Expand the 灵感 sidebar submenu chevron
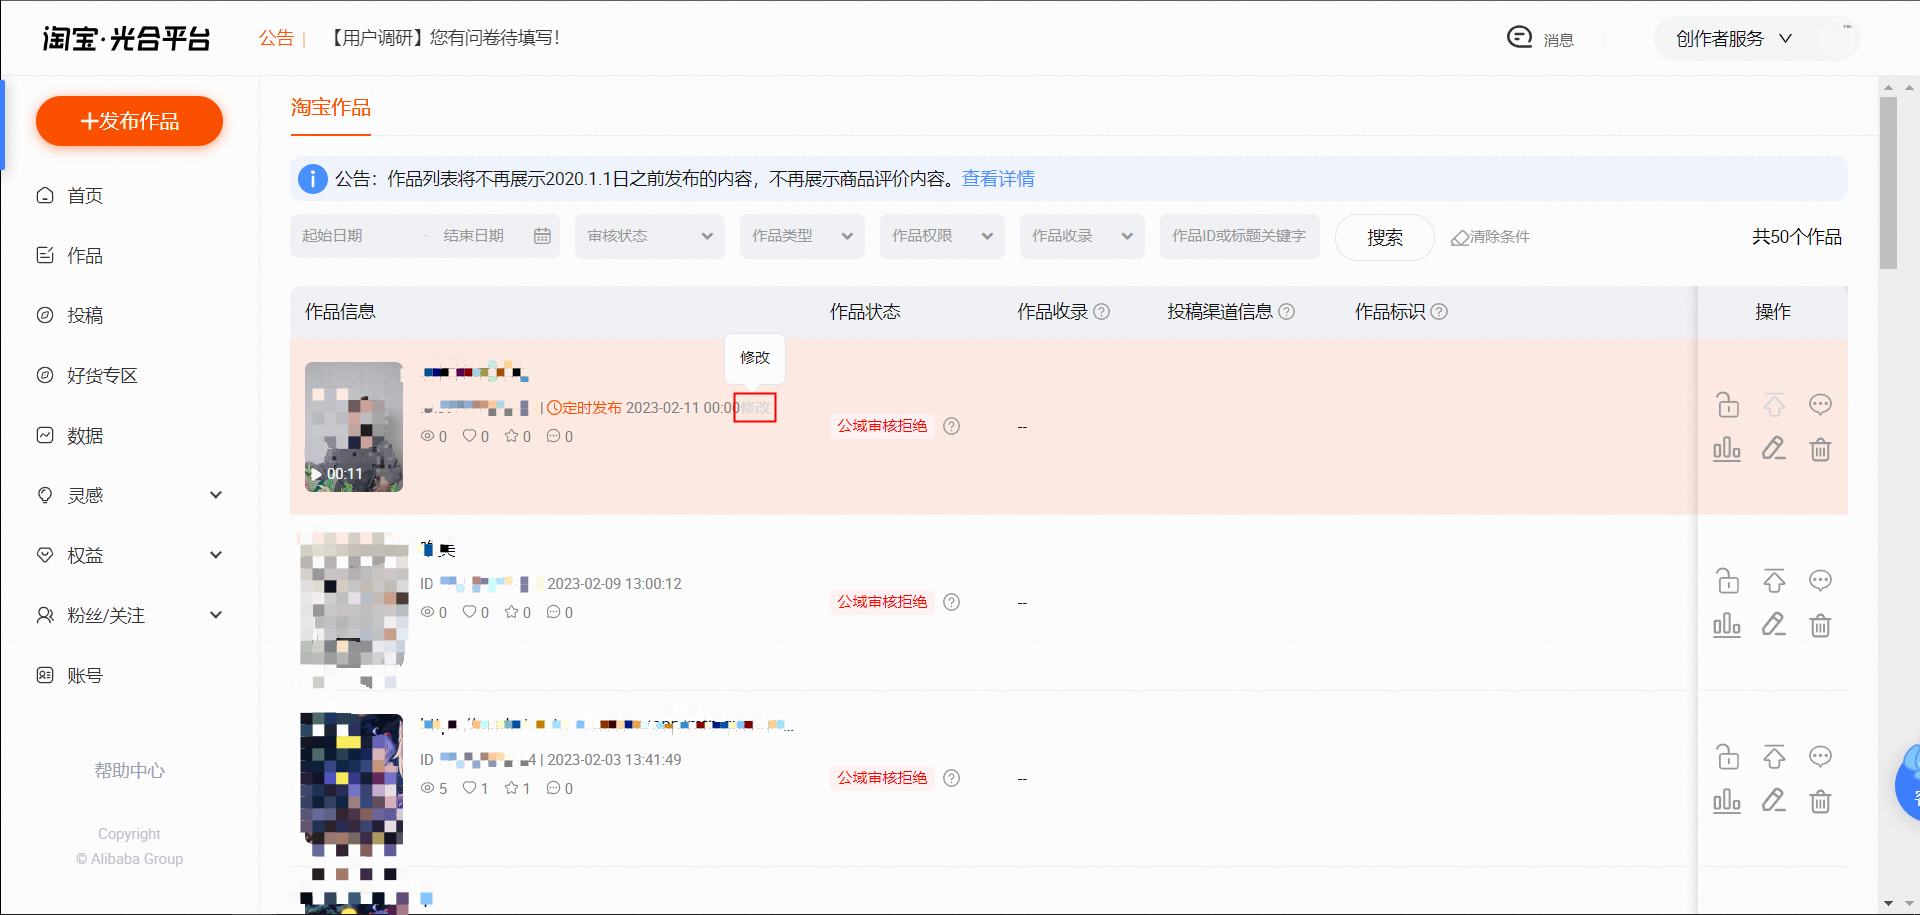Viewport: 1920px width, 915px height. pyautogui.click(x=216, y=495)
